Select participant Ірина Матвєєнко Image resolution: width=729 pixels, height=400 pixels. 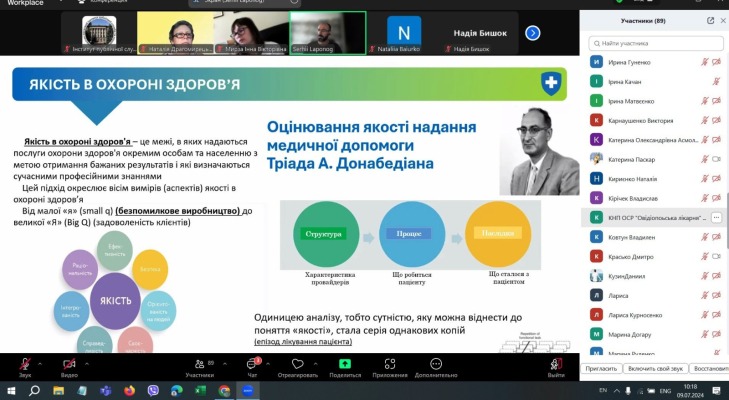[653, 101]
